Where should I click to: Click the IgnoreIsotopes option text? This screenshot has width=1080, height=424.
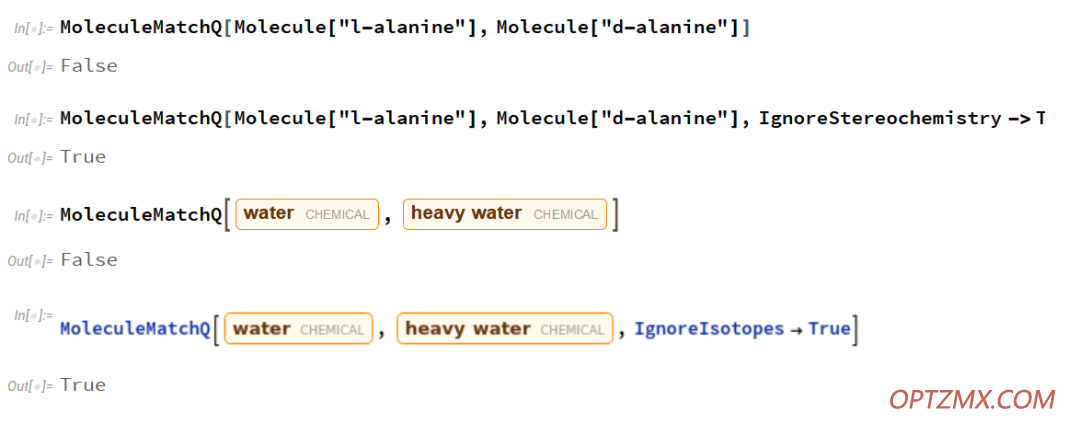pos(709,329)
